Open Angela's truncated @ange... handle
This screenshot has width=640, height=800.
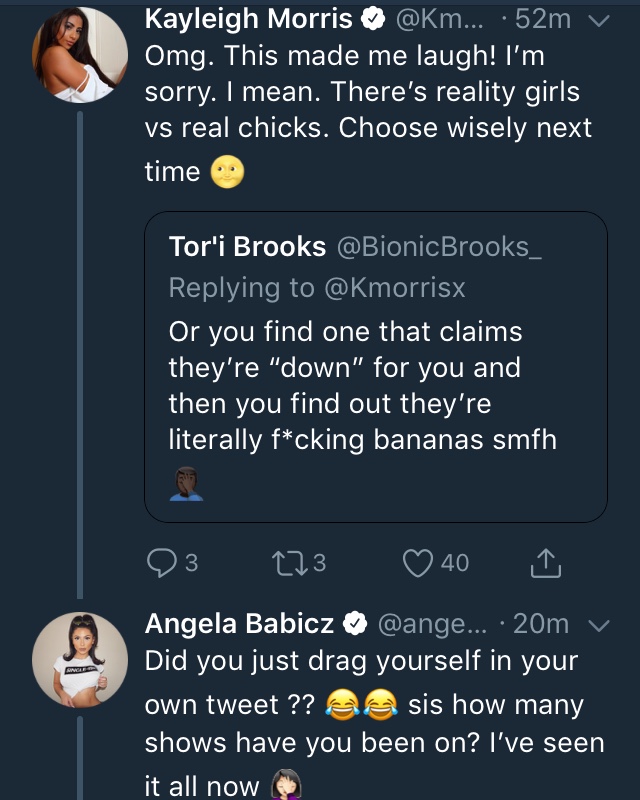(x=433, y=624)
